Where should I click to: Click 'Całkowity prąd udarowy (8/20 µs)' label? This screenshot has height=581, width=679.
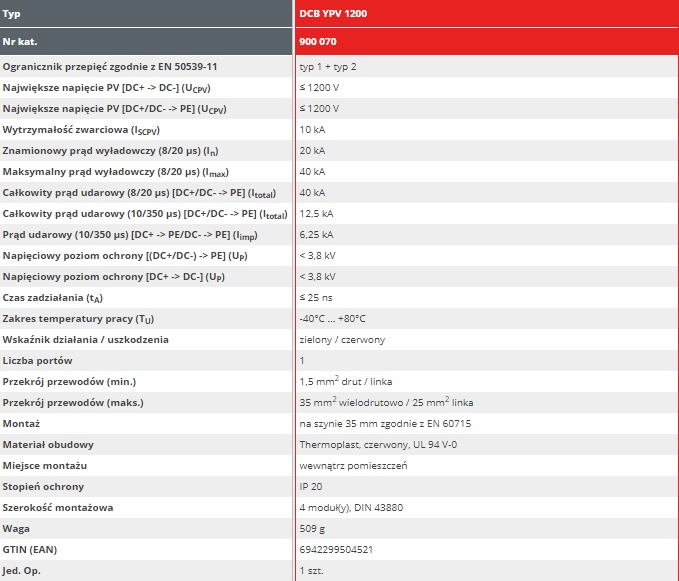coord(139,193)
